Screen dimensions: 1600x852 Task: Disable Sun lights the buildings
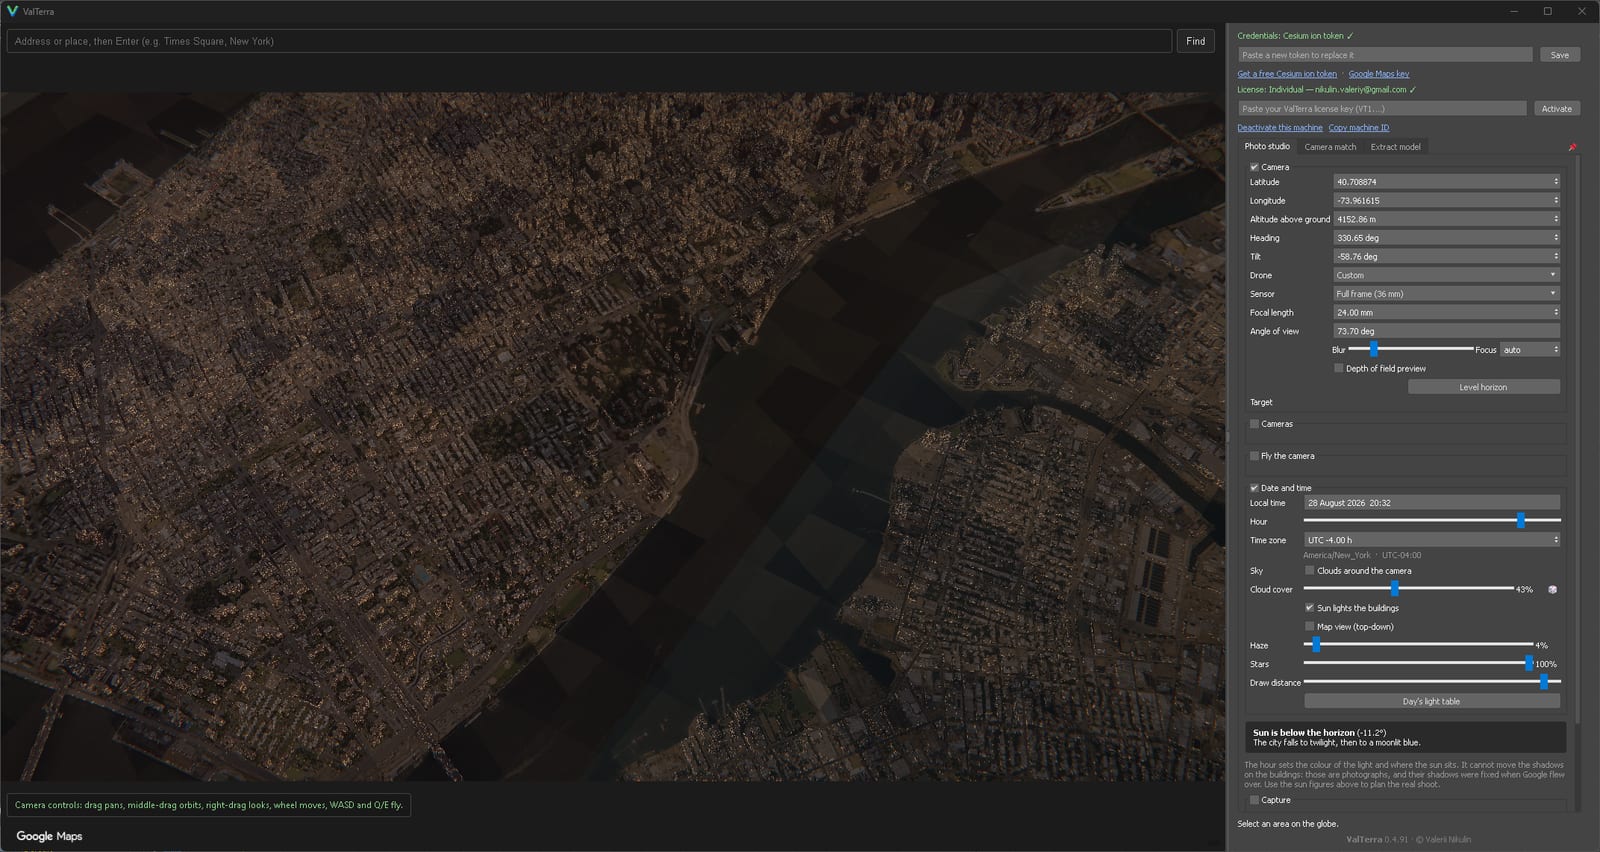tap(1310, 608)
